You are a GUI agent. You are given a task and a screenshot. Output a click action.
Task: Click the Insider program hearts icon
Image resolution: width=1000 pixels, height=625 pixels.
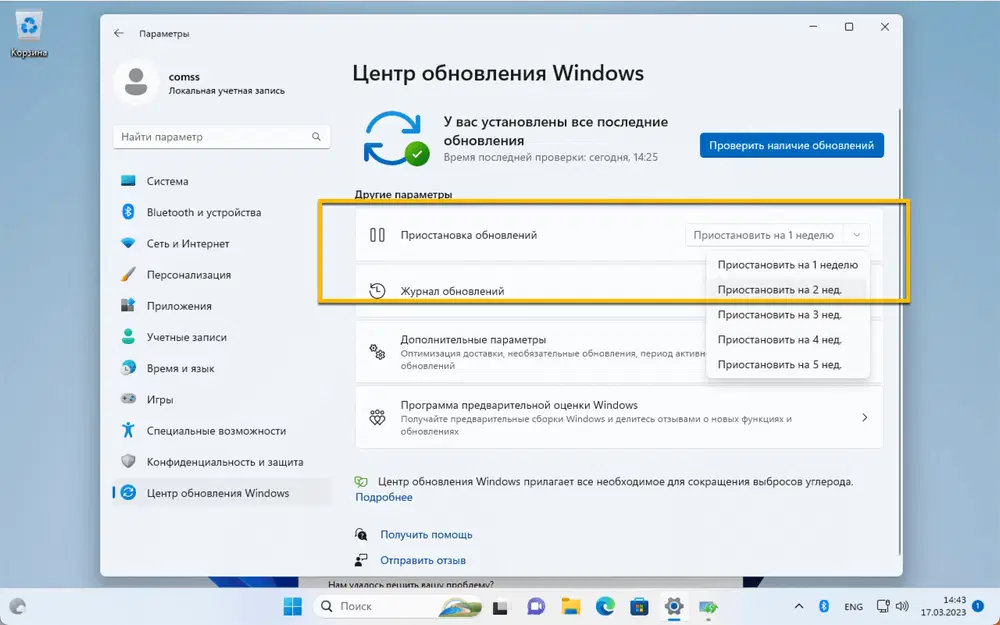click(377, 417)
